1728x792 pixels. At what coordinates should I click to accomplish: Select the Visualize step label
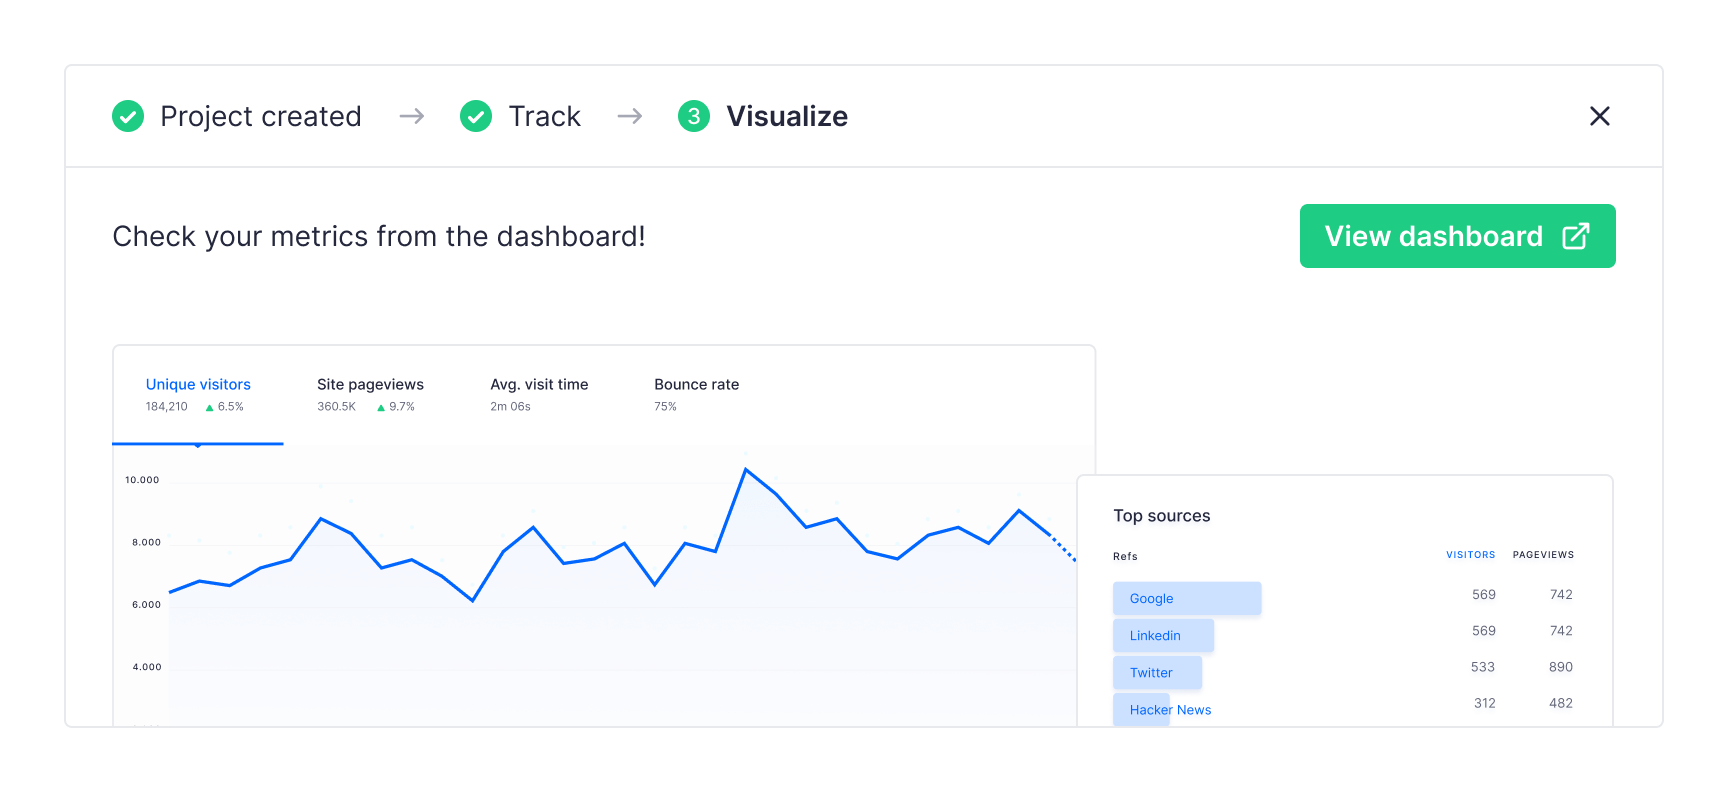tap(787, 116)
